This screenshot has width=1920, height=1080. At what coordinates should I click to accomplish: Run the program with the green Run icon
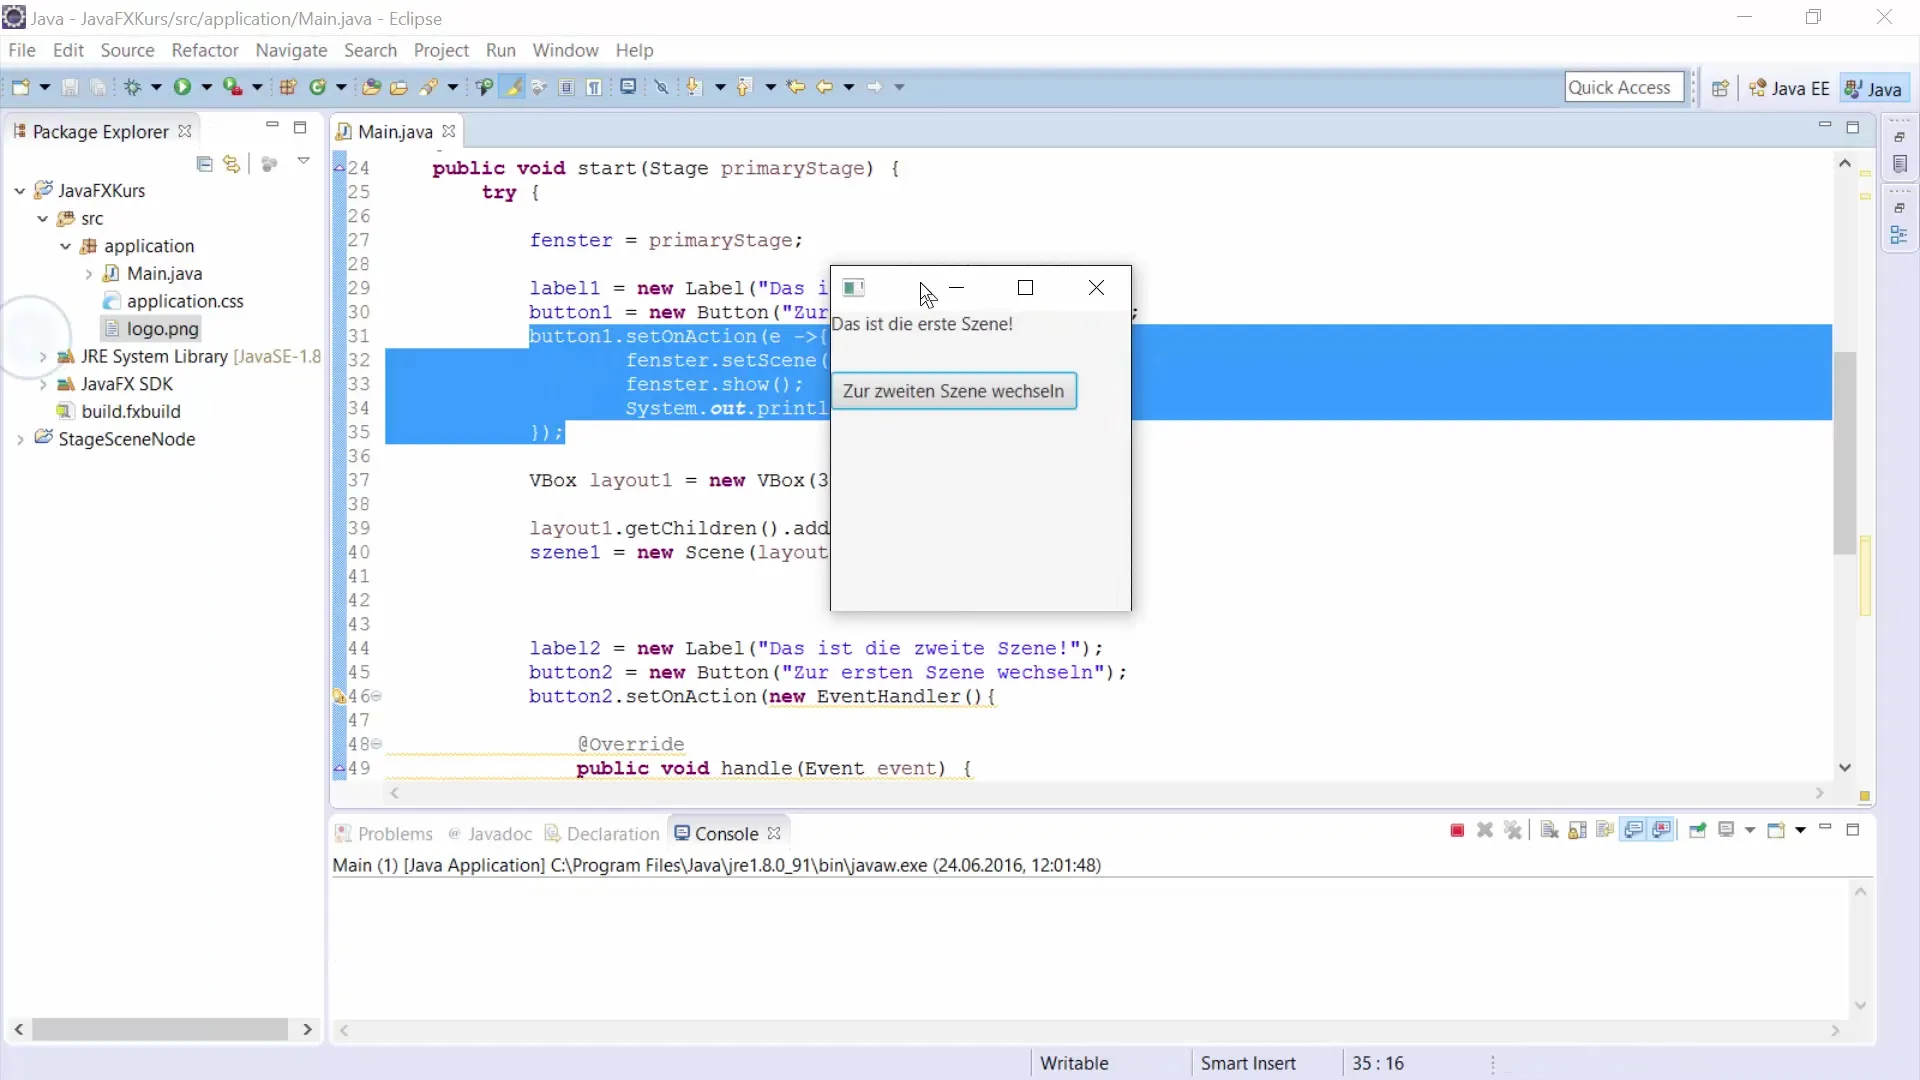(182, 87)
